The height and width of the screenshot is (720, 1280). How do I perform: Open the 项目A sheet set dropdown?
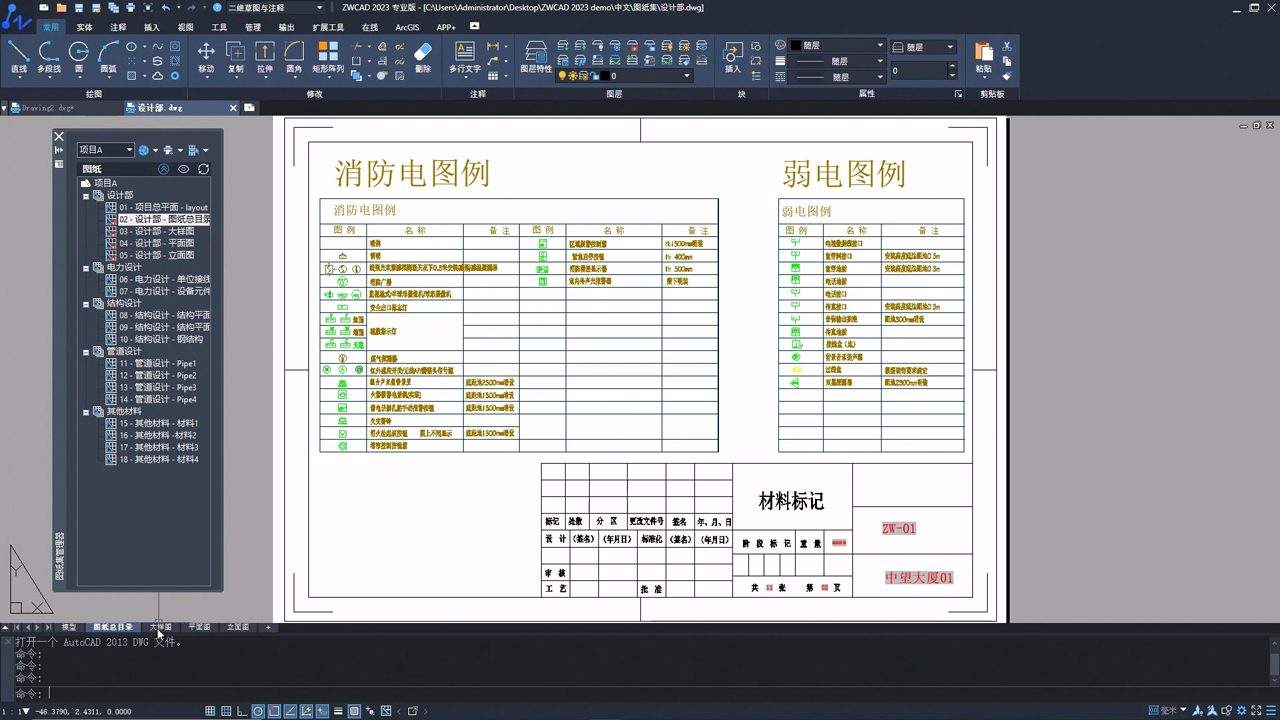106,150
